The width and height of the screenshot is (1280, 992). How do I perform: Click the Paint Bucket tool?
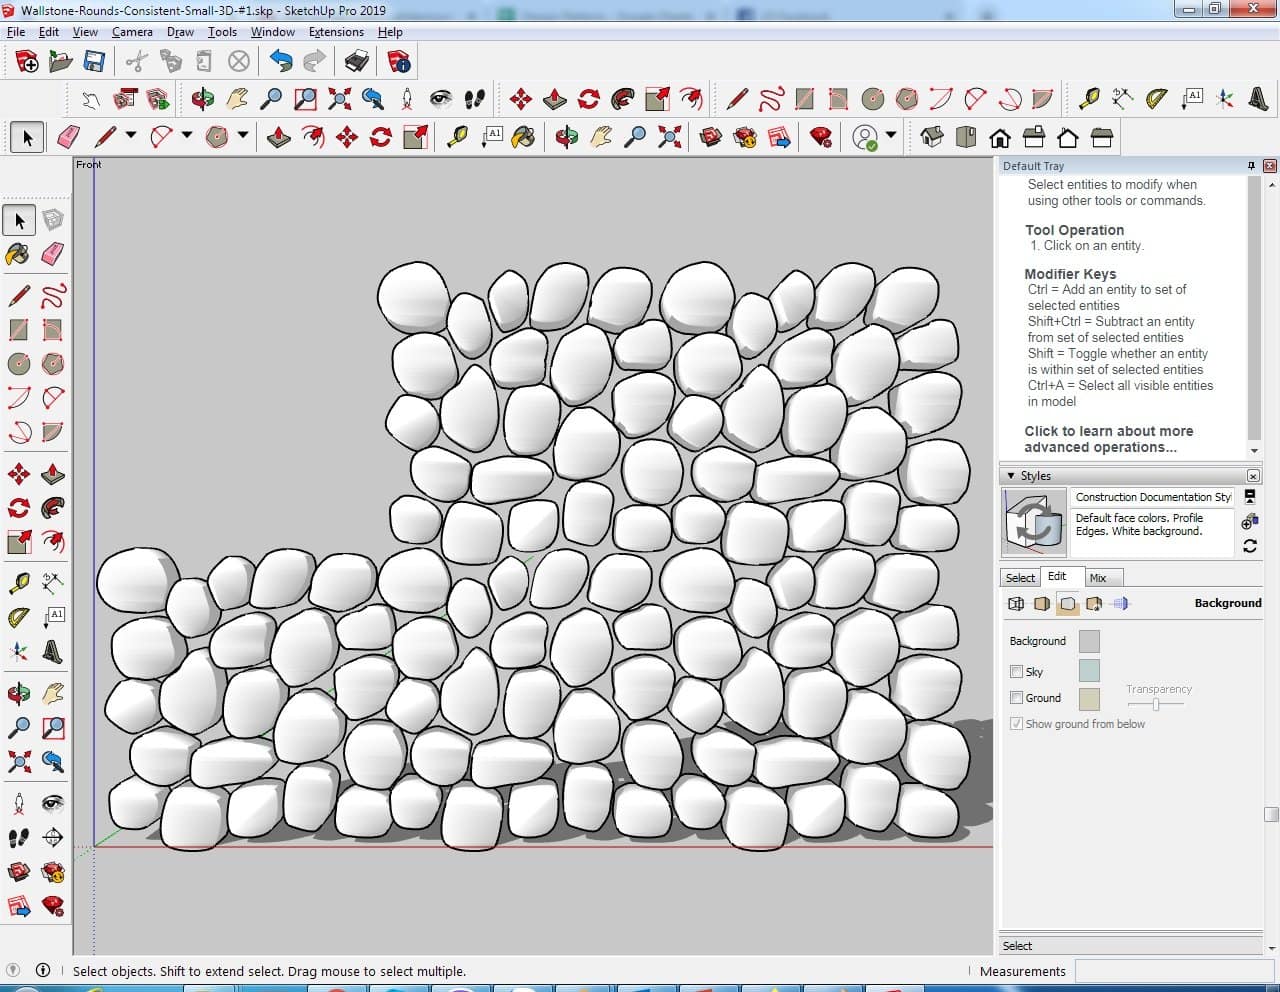[18, 254]
